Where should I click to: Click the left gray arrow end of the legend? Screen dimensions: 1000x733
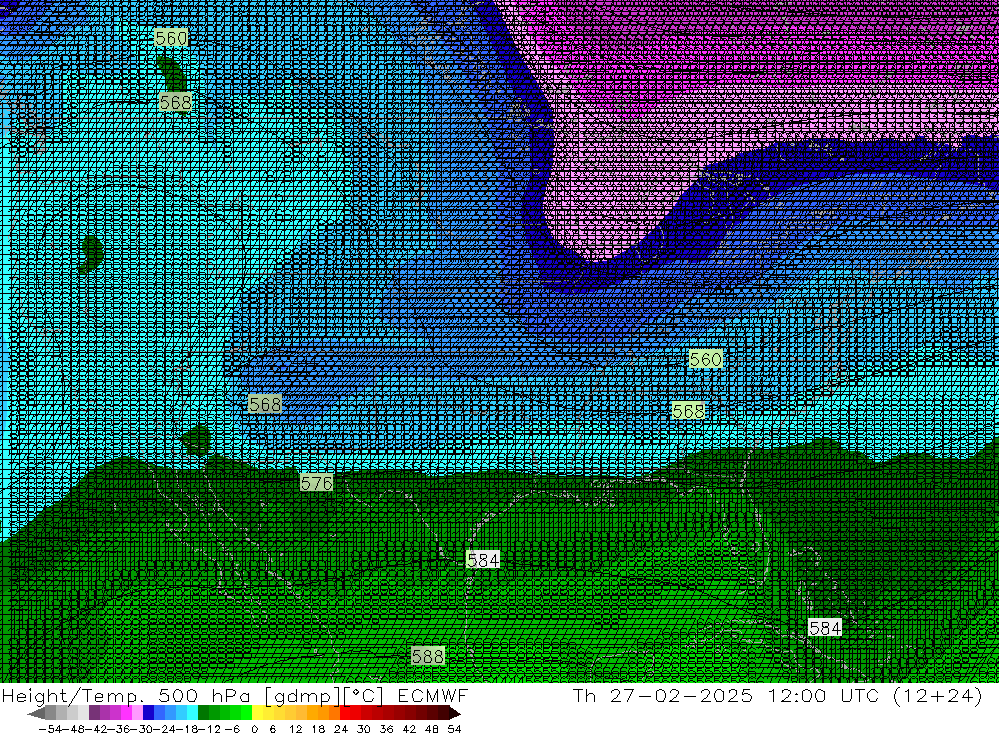tap(36, 713)
